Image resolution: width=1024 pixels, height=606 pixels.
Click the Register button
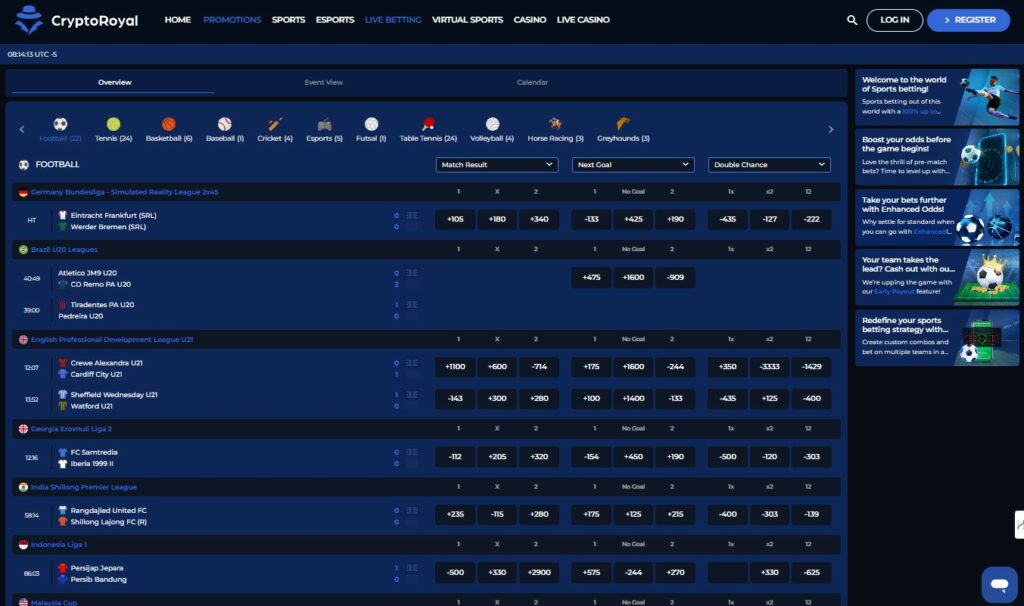point(968,20)
